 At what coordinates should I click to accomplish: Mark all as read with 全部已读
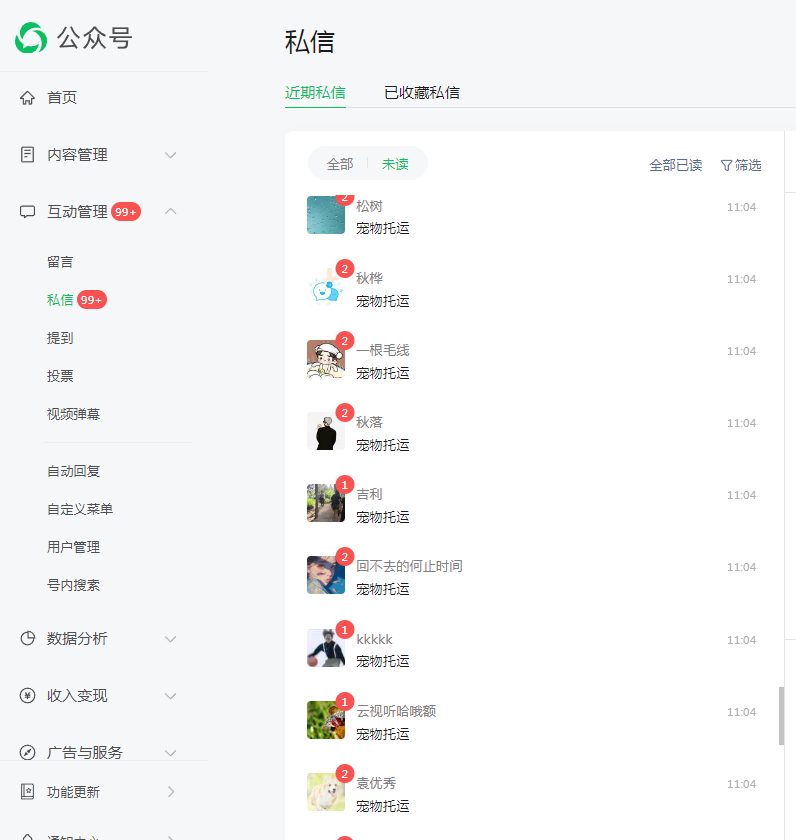point(676,165)
